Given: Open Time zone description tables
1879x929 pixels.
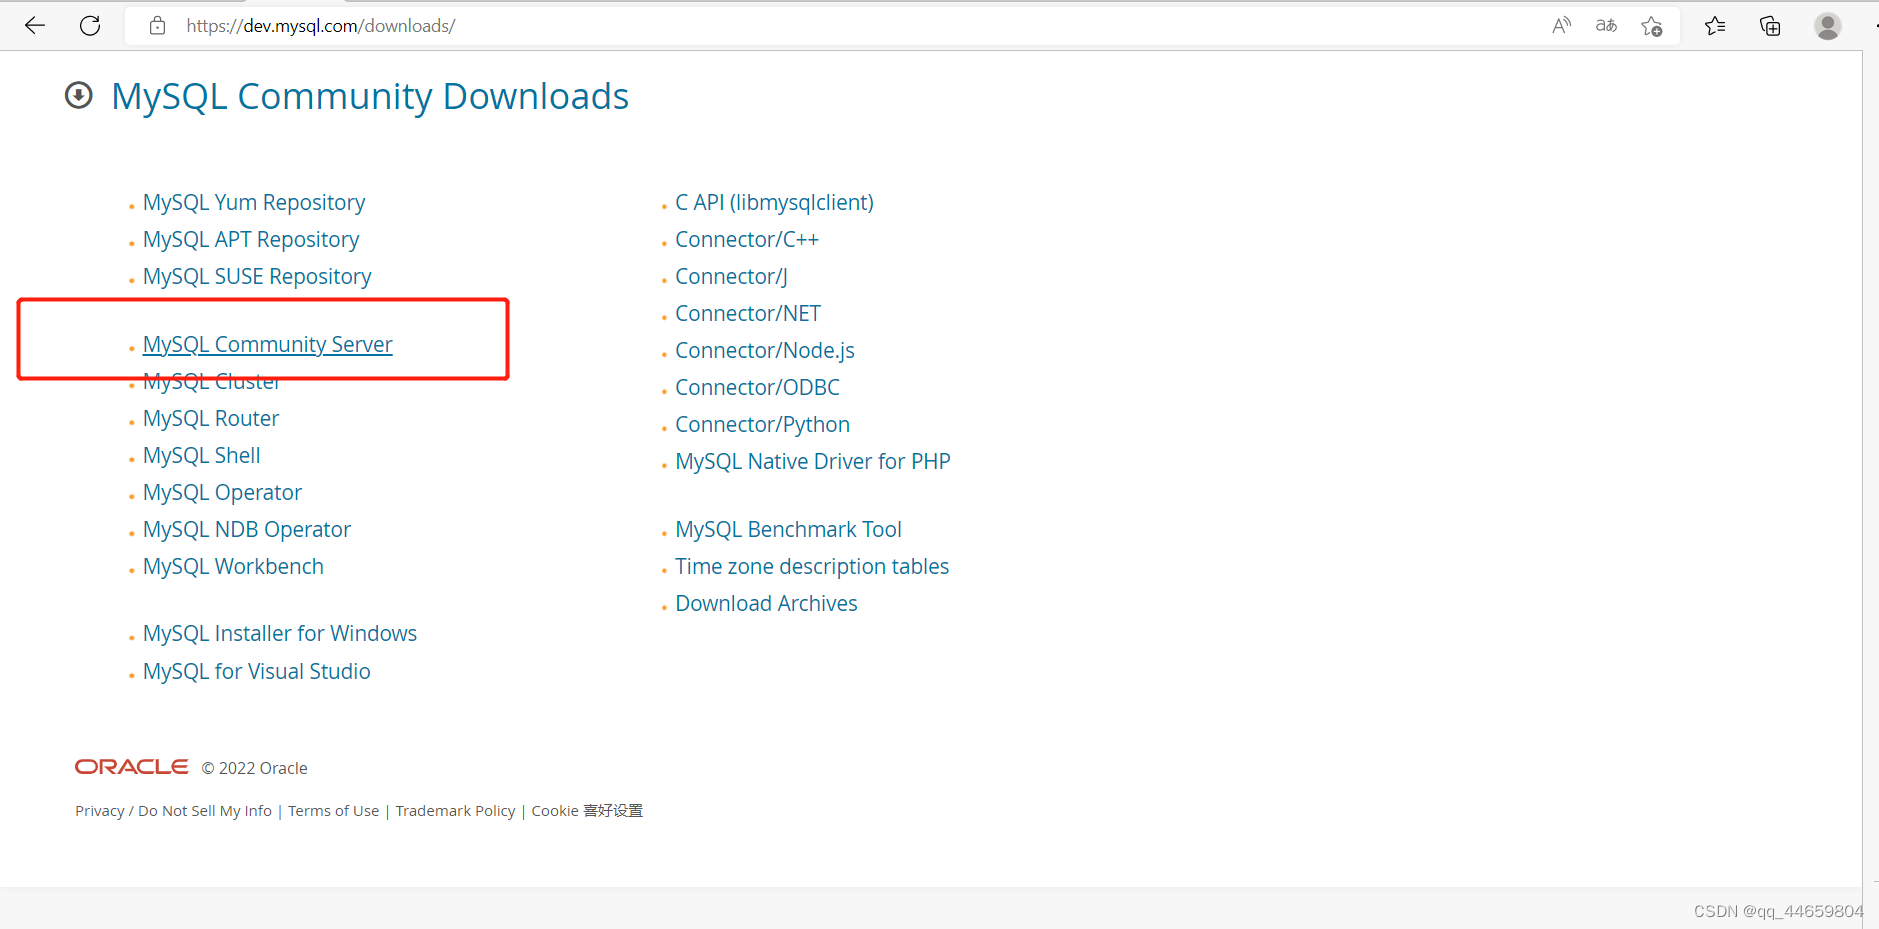Looking at the screenshot, I should pos(812,567).
